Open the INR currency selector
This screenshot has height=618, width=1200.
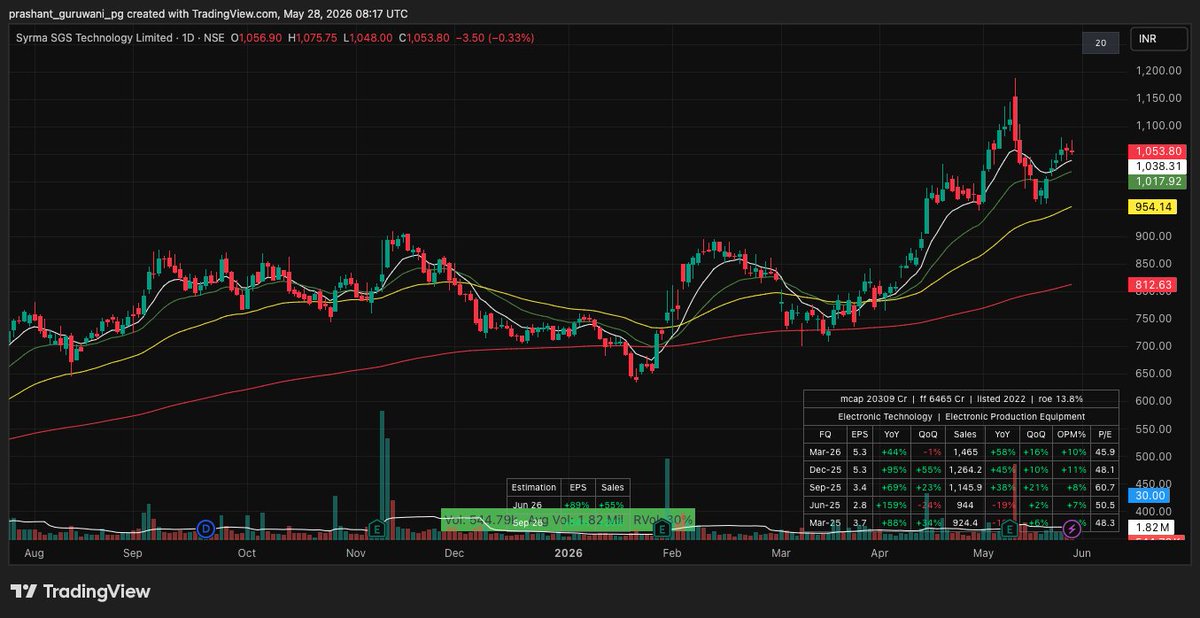tap(1159, 41)
